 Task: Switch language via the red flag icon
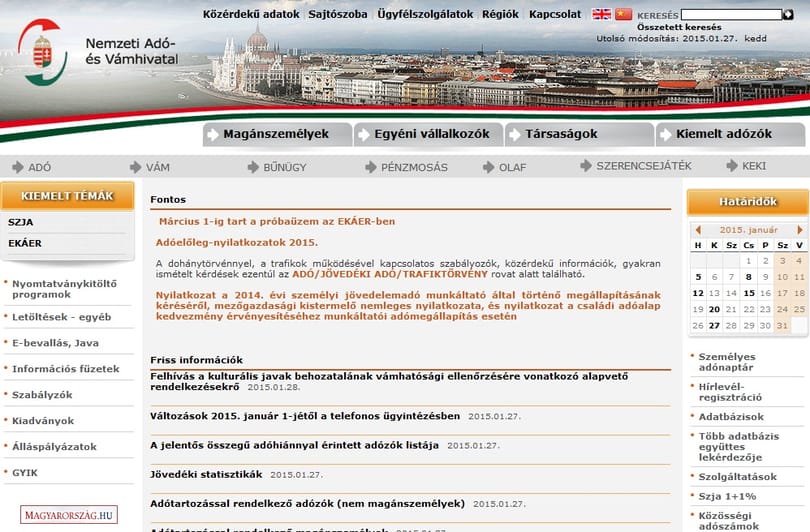tap(624, 14)
